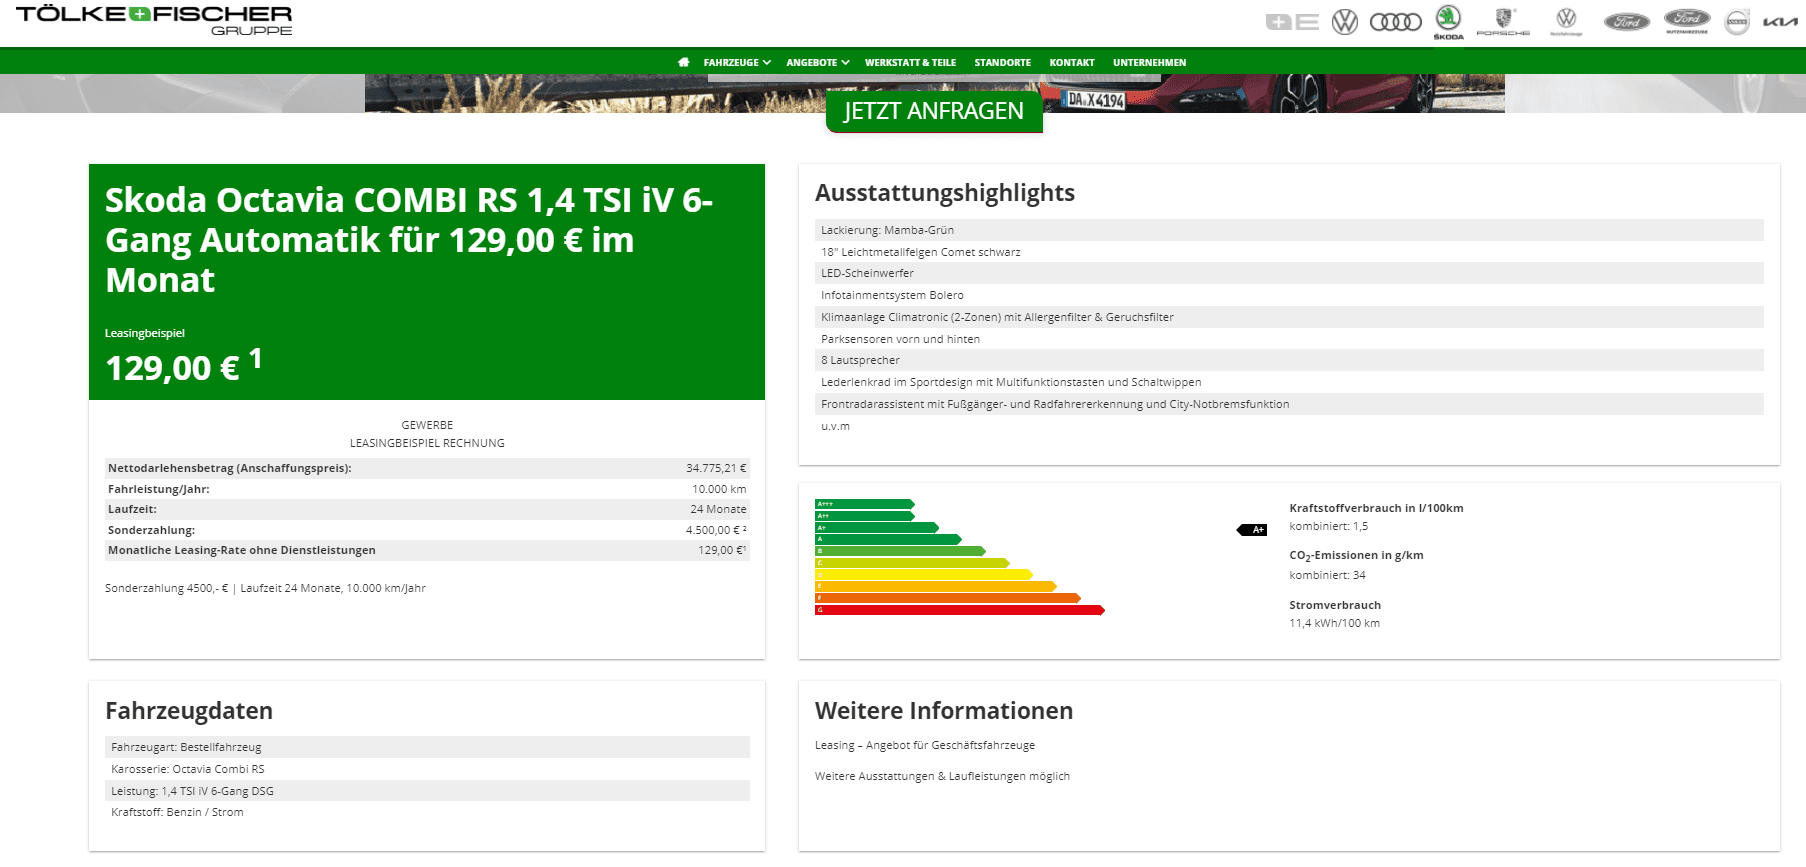
Task: Select the Ford passenger car logo
Action: pos(1627,22)
